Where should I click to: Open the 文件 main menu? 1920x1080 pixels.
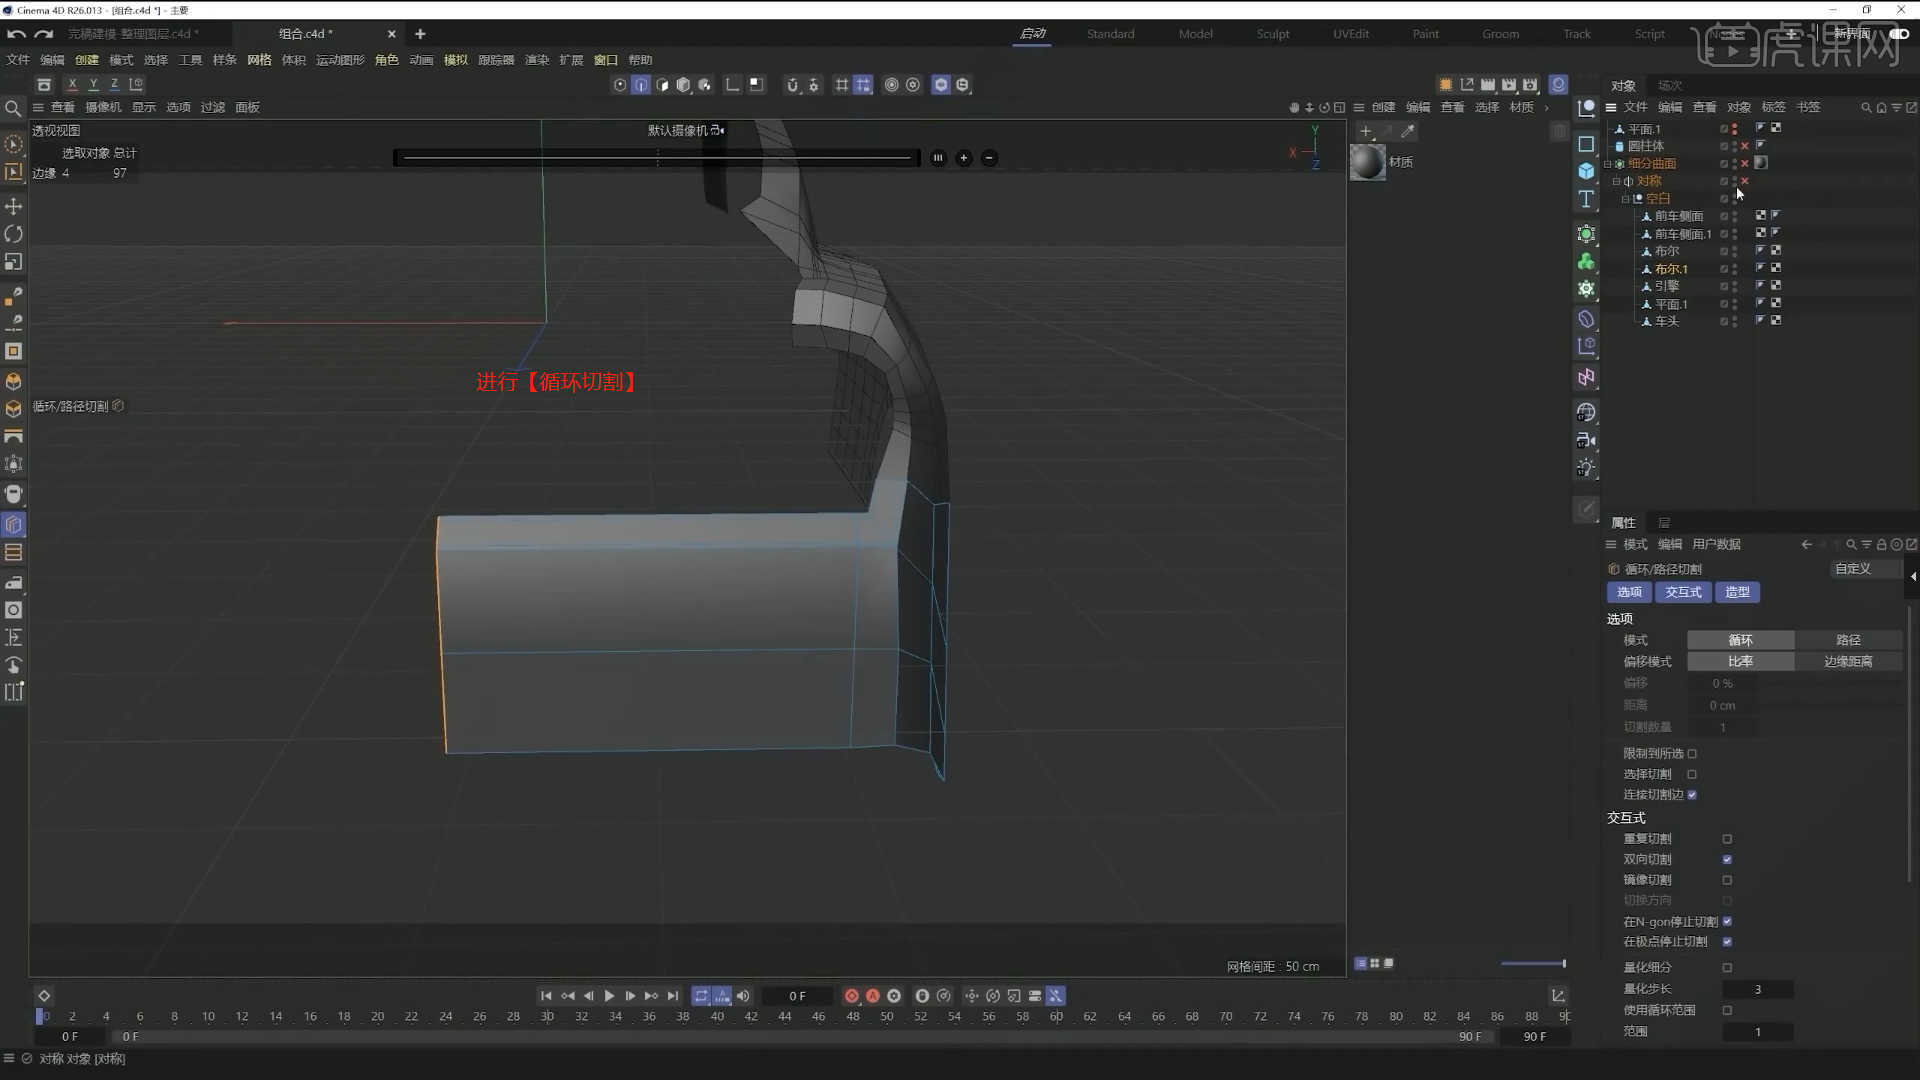[18, 60]
